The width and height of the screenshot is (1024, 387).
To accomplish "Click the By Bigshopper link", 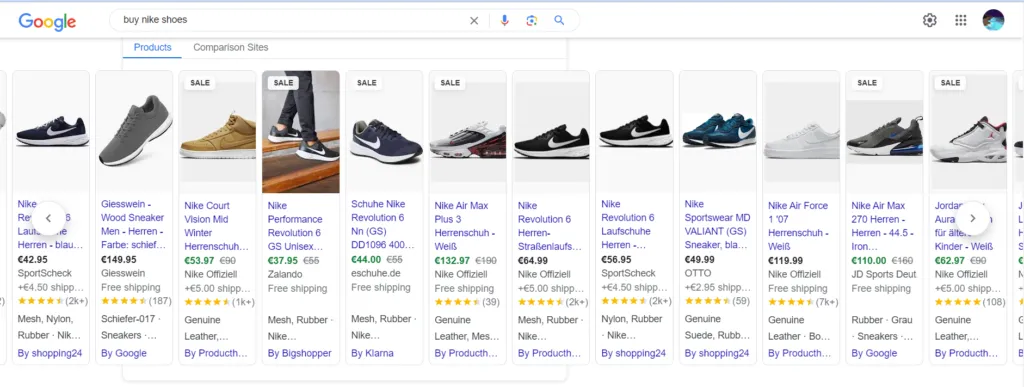I will pos(300,353).
